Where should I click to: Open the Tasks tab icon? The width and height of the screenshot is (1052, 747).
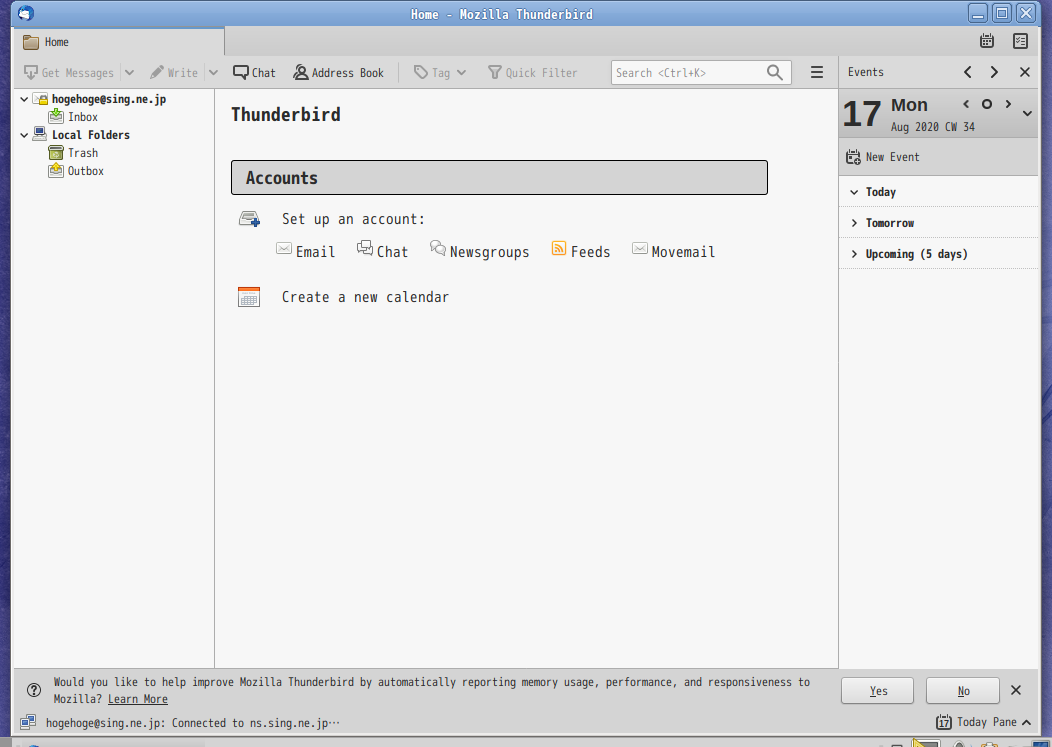[1020, 42]
